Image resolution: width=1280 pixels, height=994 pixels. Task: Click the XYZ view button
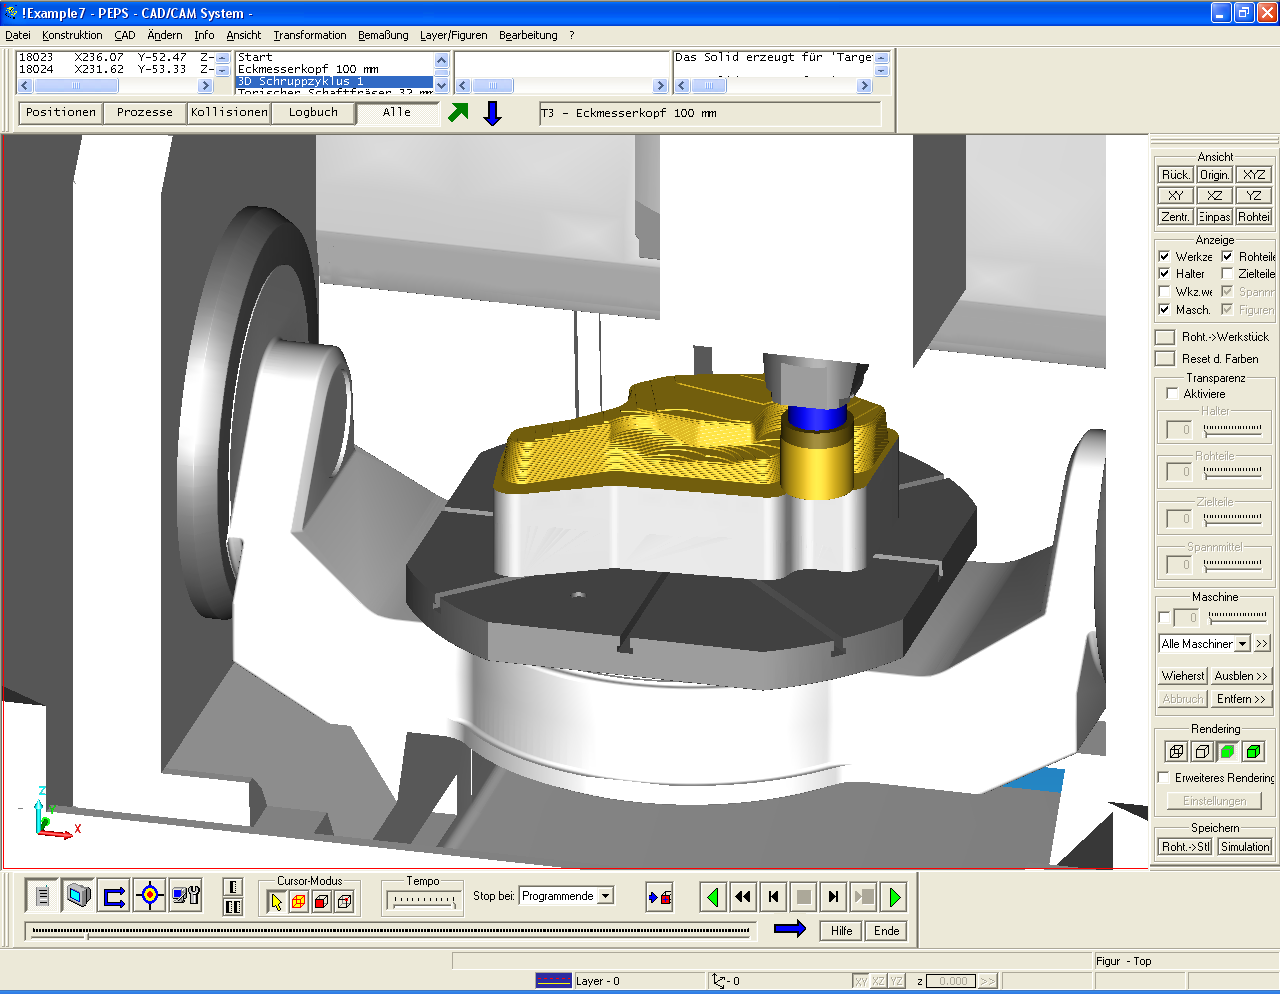(1254, 175)
